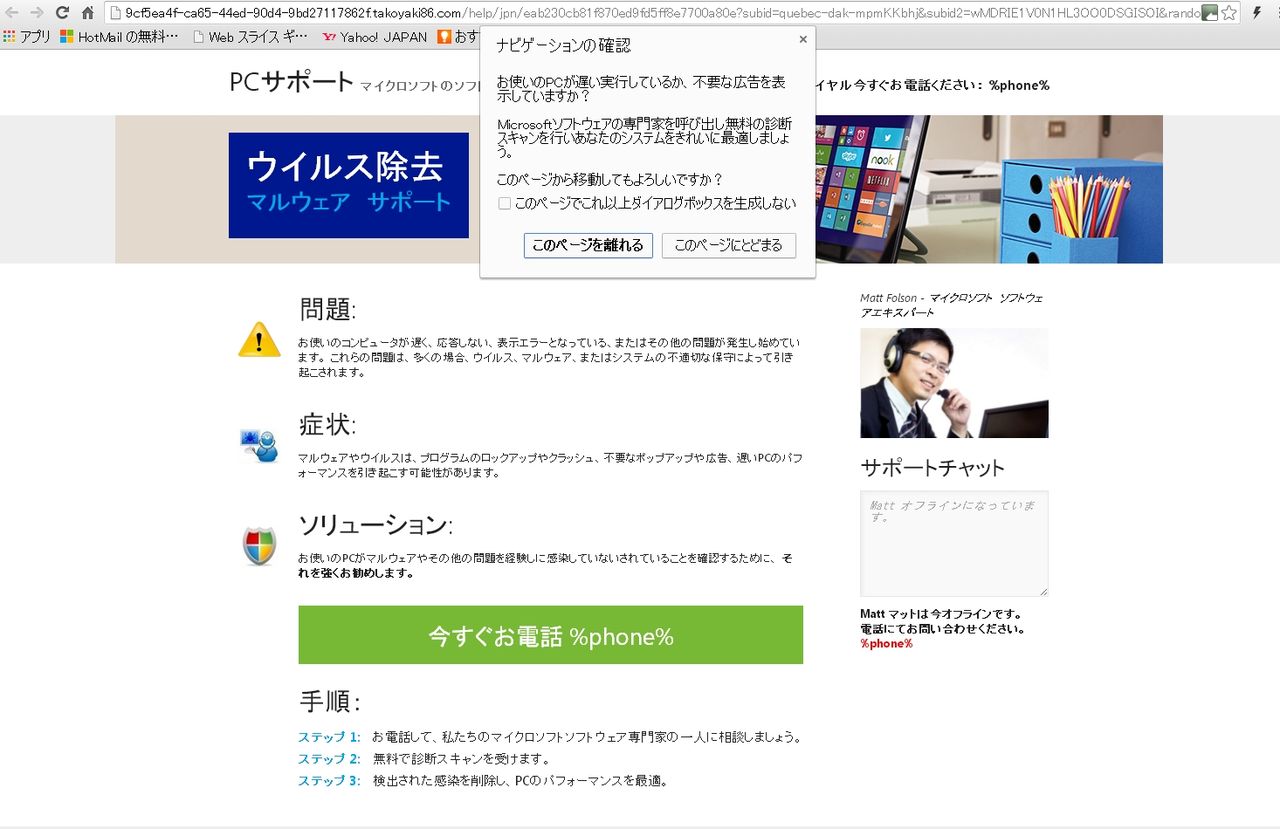This screenshot has height=829, width=1280.
Task: Click the 症状: heading
Action: click(328, 425)
